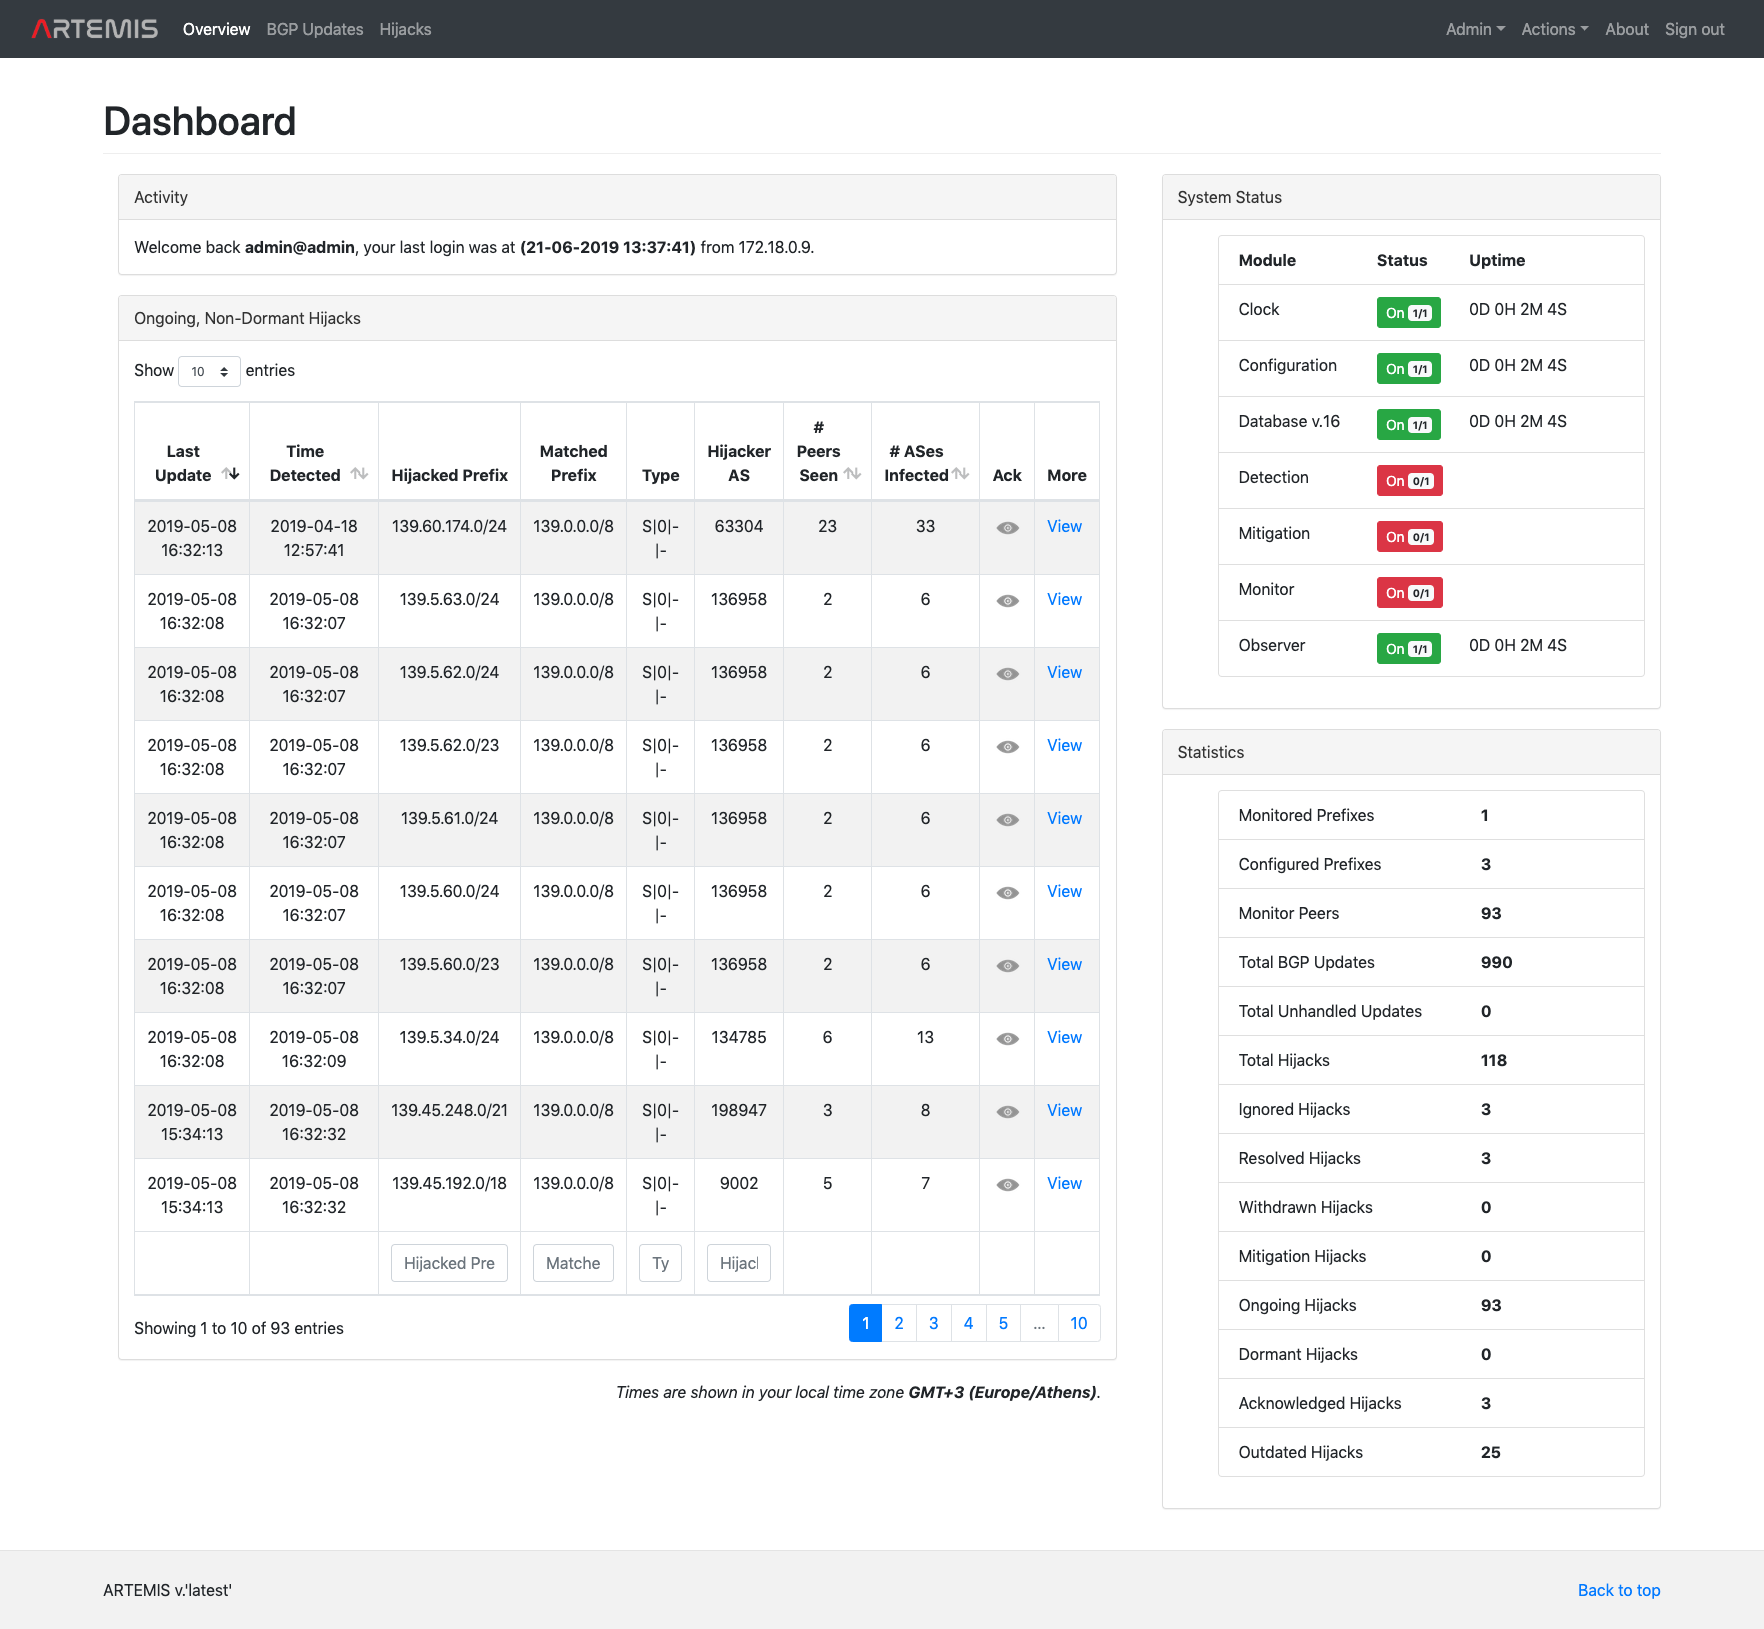
Task: Switch to the BGP Updates page
Action: [314, 29]
